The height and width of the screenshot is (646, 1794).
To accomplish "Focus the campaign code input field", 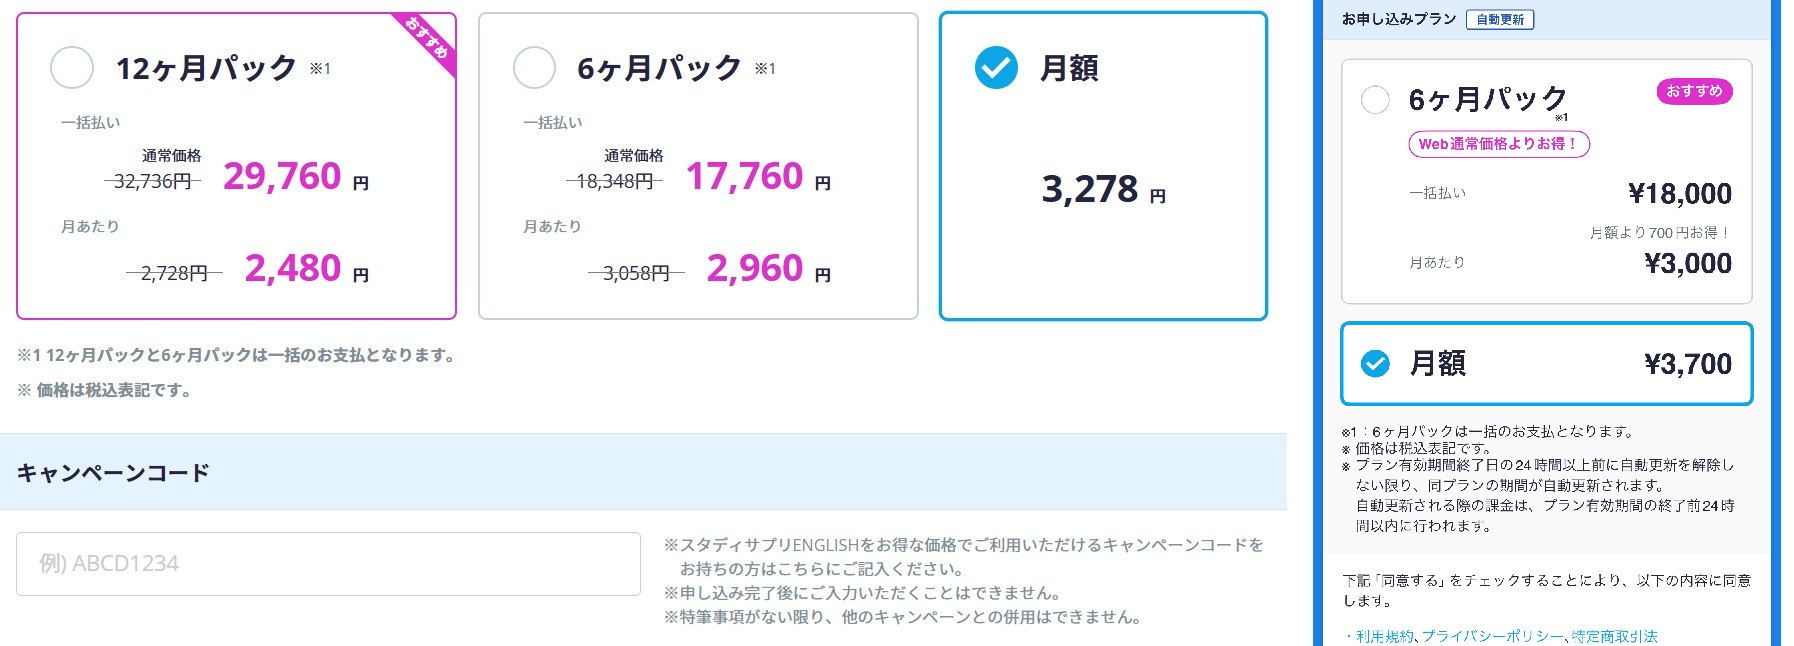I will click(328, 564).
